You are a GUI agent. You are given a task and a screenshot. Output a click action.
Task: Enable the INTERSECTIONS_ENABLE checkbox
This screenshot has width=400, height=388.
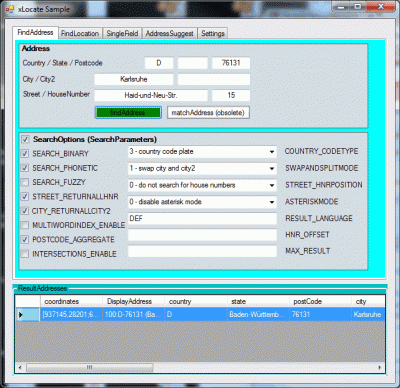tap(25, 254)
